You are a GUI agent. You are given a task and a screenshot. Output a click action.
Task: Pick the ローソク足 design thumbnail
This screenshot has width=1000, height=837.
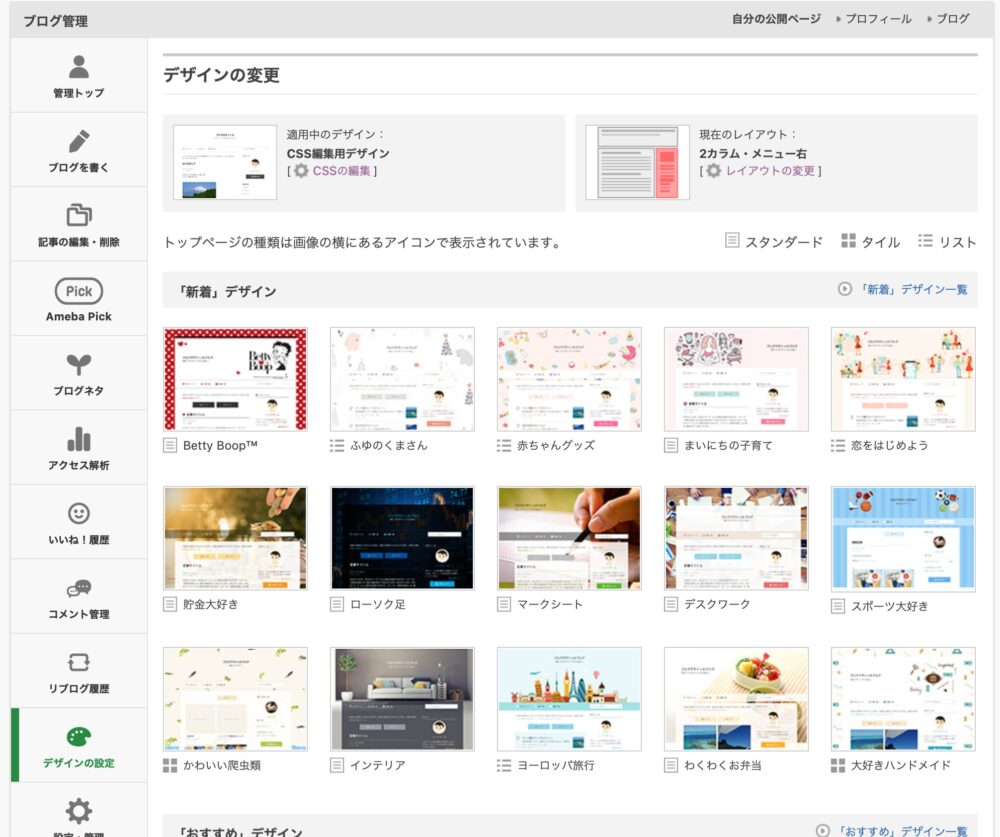coord(402,538)
